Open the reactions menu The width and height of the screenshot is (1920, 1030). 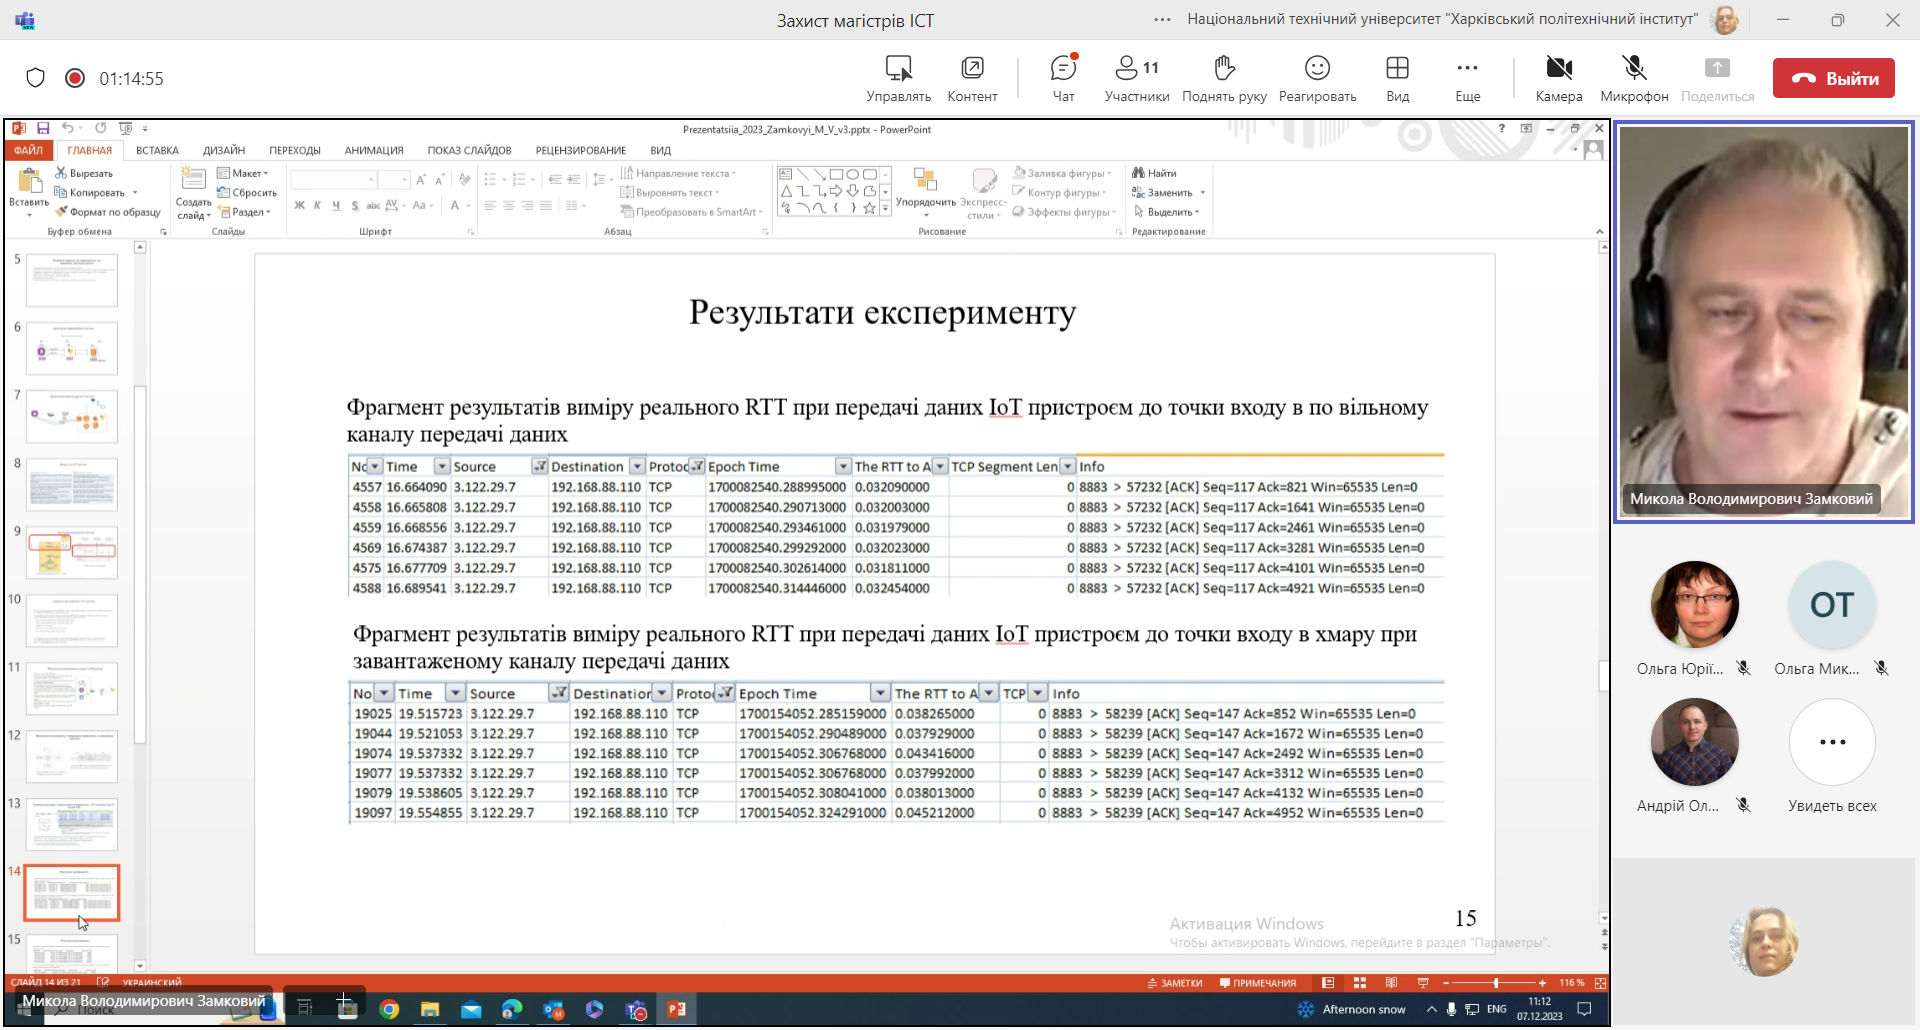point(1317,78)
